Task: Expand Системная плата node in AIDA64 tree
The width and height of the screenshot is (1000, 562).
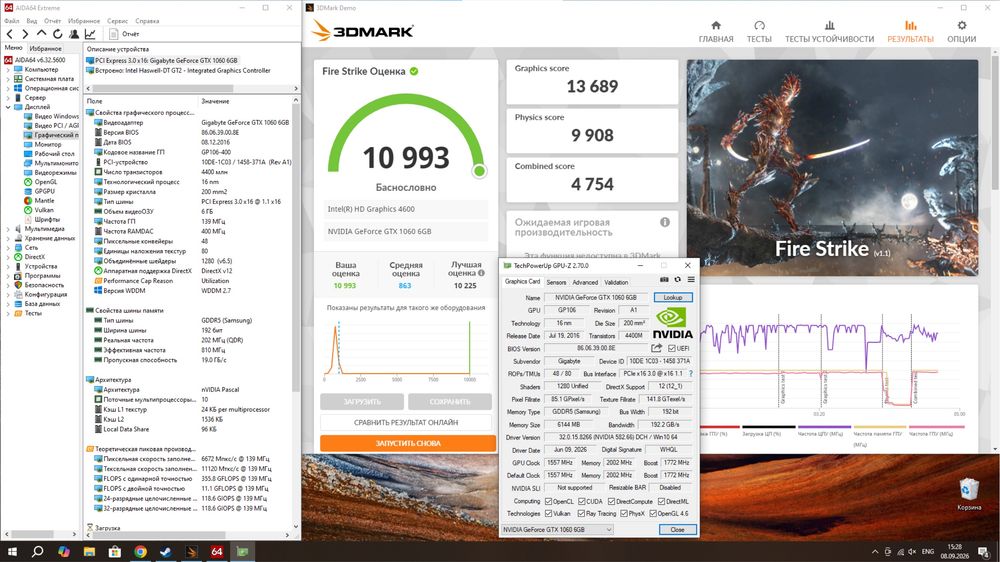Action: point(8,78)
